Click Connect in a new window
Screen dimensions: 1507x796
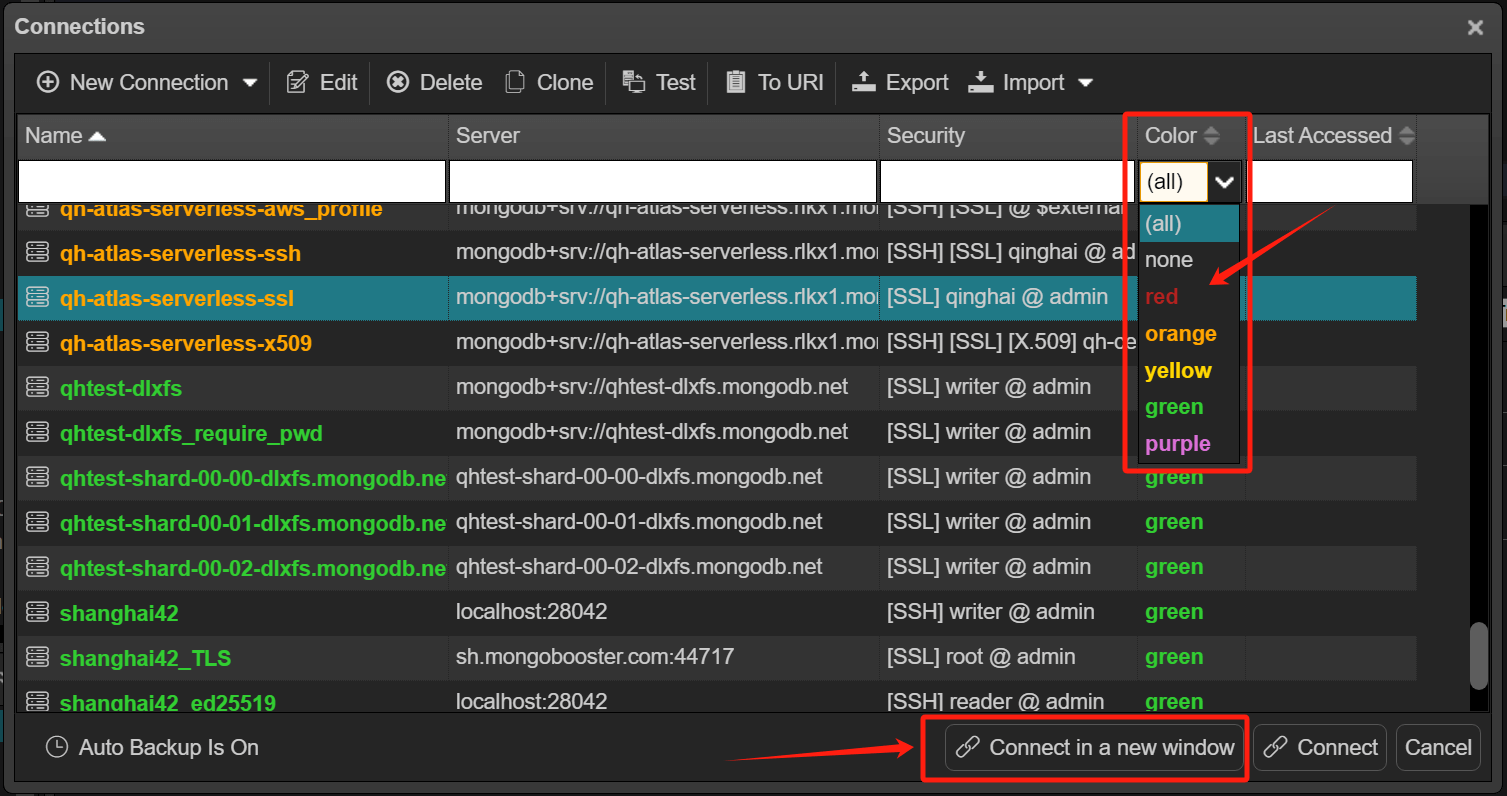(x=1095, y=747)
